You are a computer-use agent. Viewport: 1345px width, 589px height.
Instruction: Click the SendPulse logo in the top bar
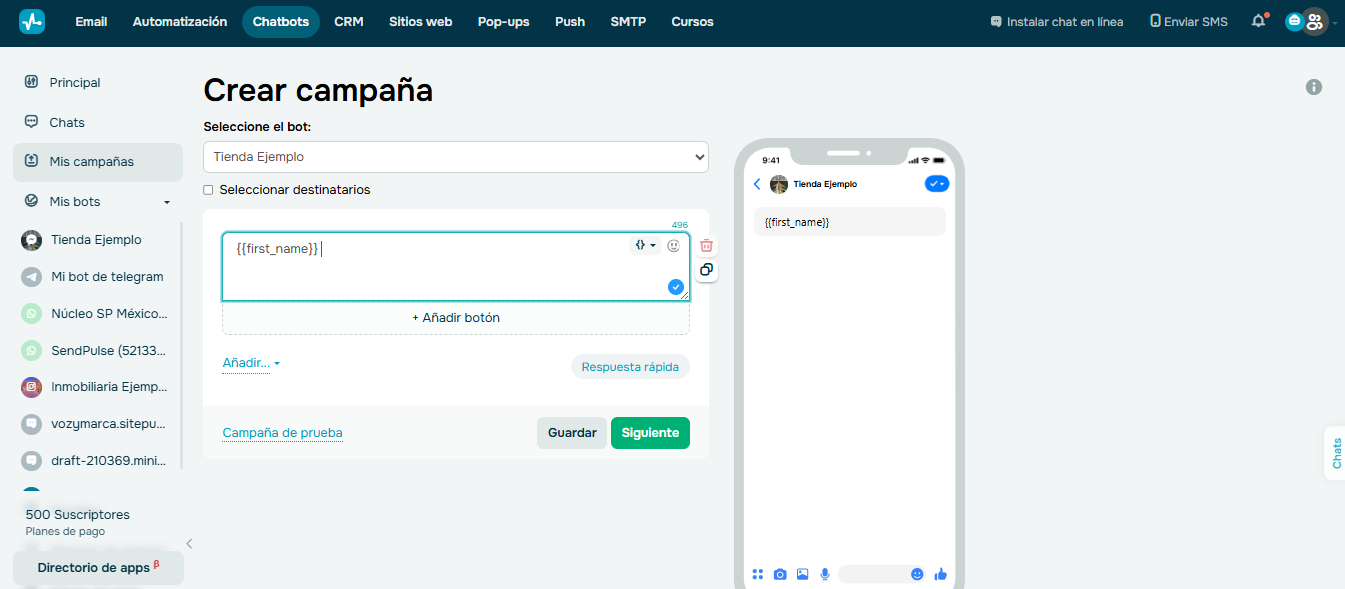click(32, 20)
